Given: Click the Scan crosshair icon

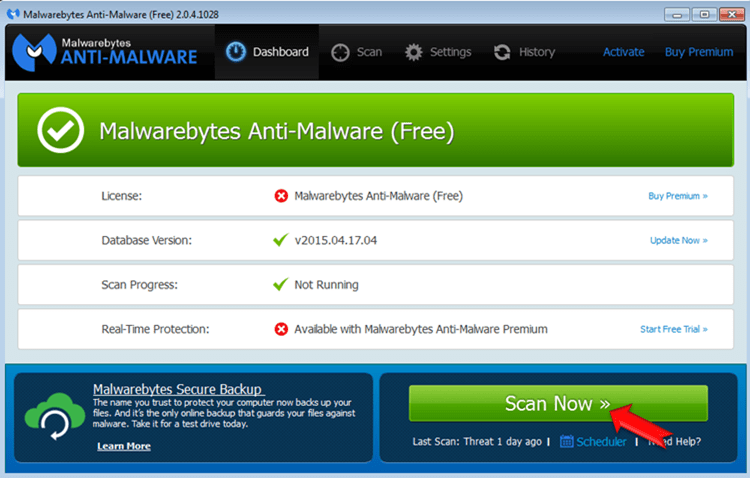Looking at the screenshot, I should click(340, 53).
